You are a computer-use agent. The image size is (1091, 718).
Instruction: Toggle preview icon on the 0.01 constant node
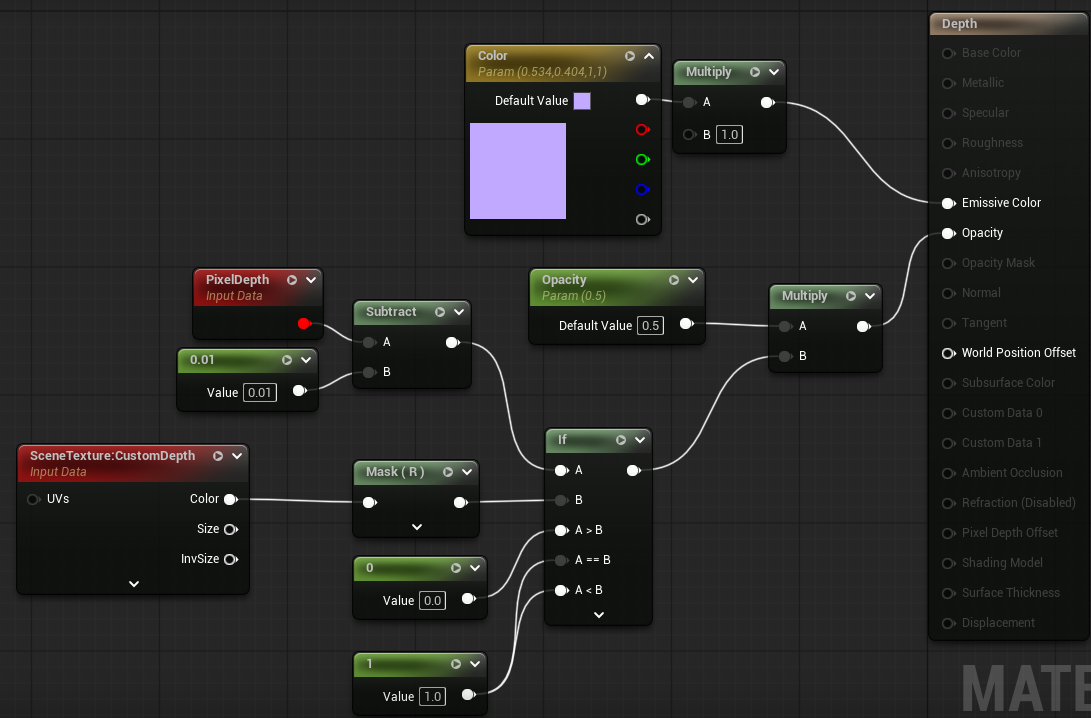coord(287,360)
